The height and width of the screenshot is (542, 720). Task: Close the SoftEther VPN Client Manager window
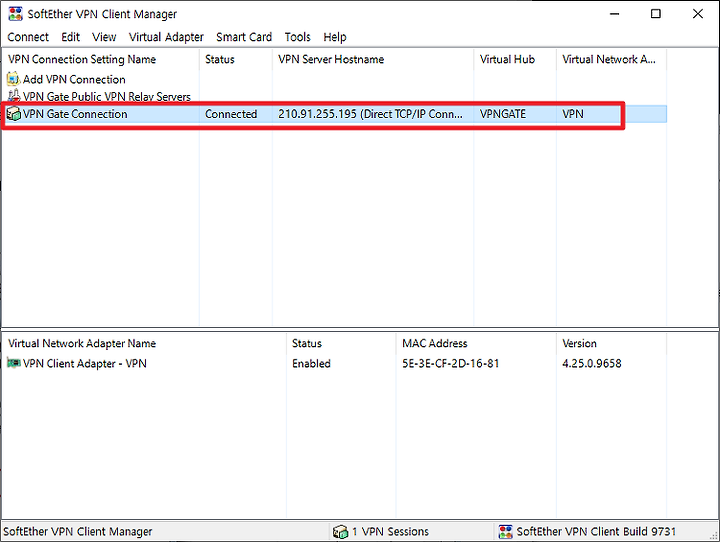(x=698, y=14)
